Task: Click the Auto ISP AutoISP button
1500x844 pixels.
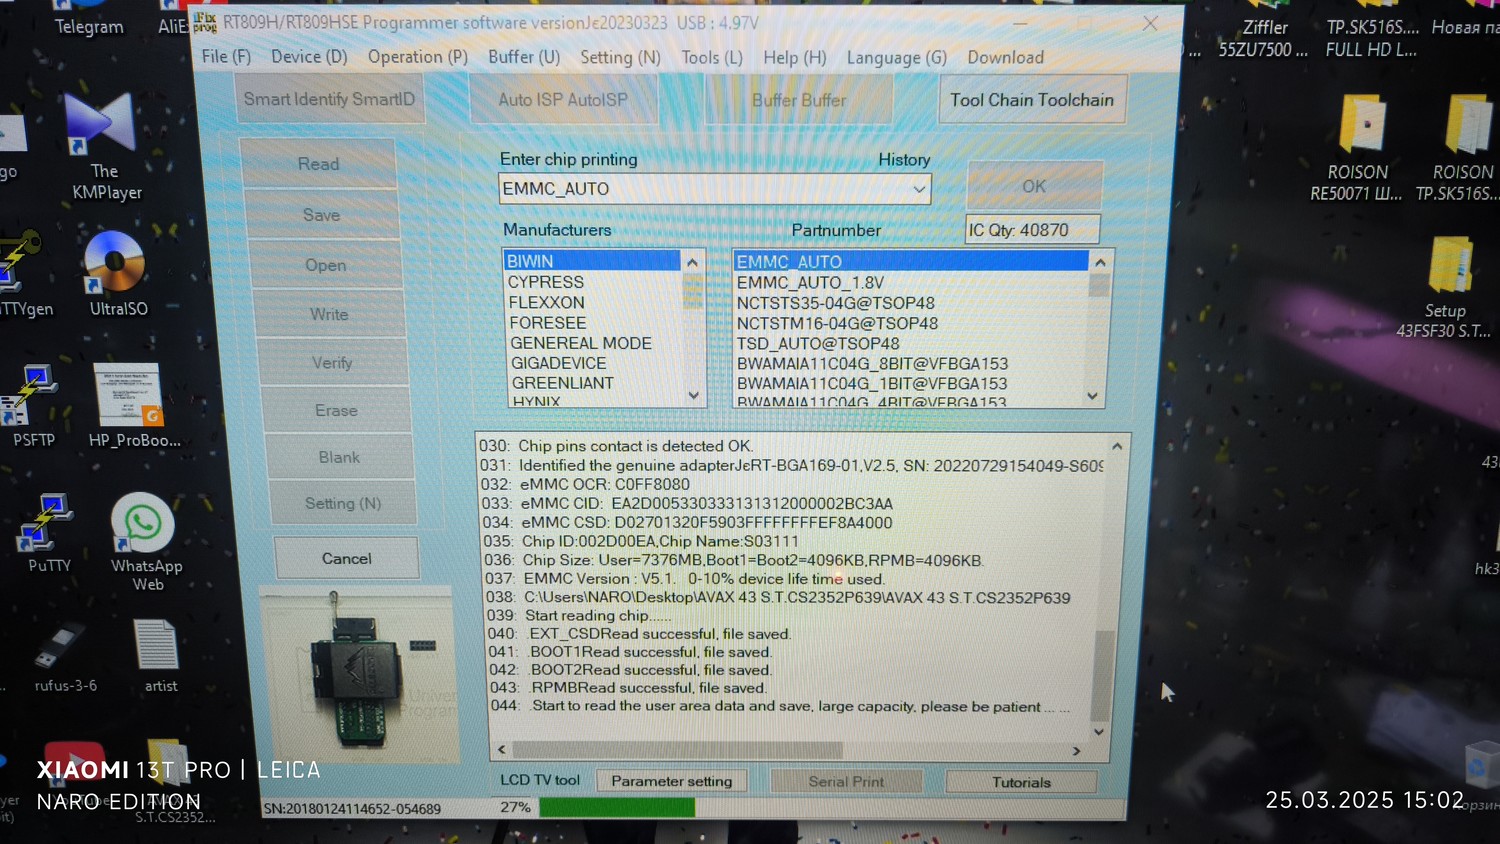Action: click(x=563, y=99)
